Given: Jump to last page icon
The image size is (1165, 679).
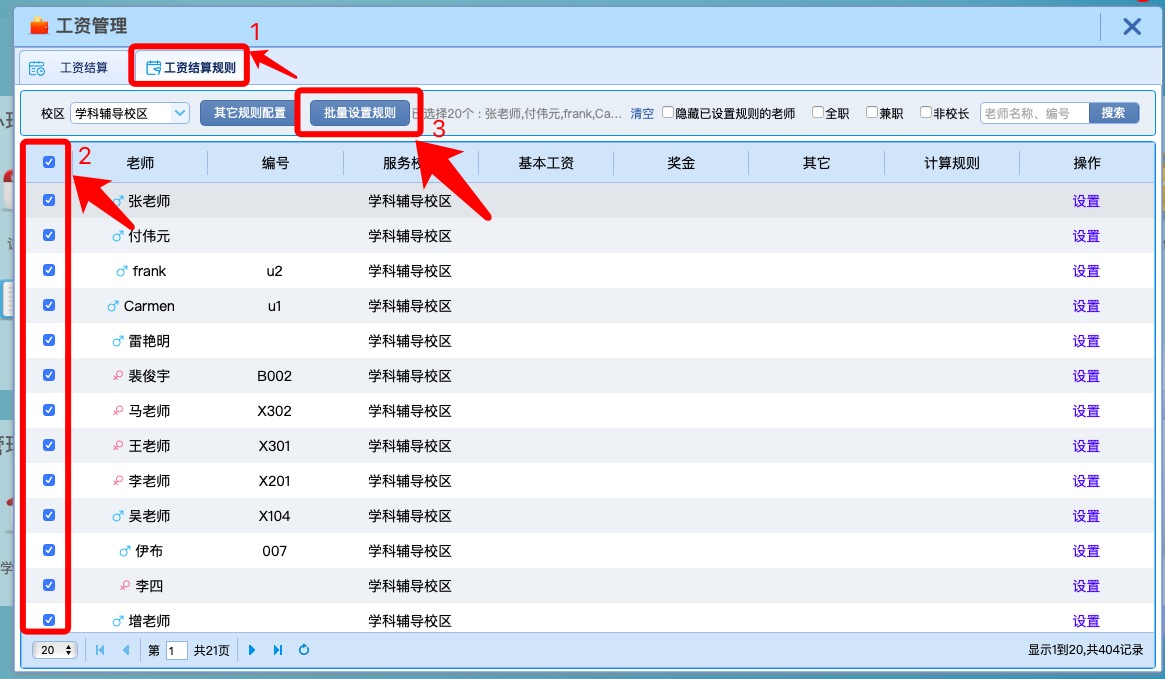Looking at the screenshot, I should [x=278, y=650].
